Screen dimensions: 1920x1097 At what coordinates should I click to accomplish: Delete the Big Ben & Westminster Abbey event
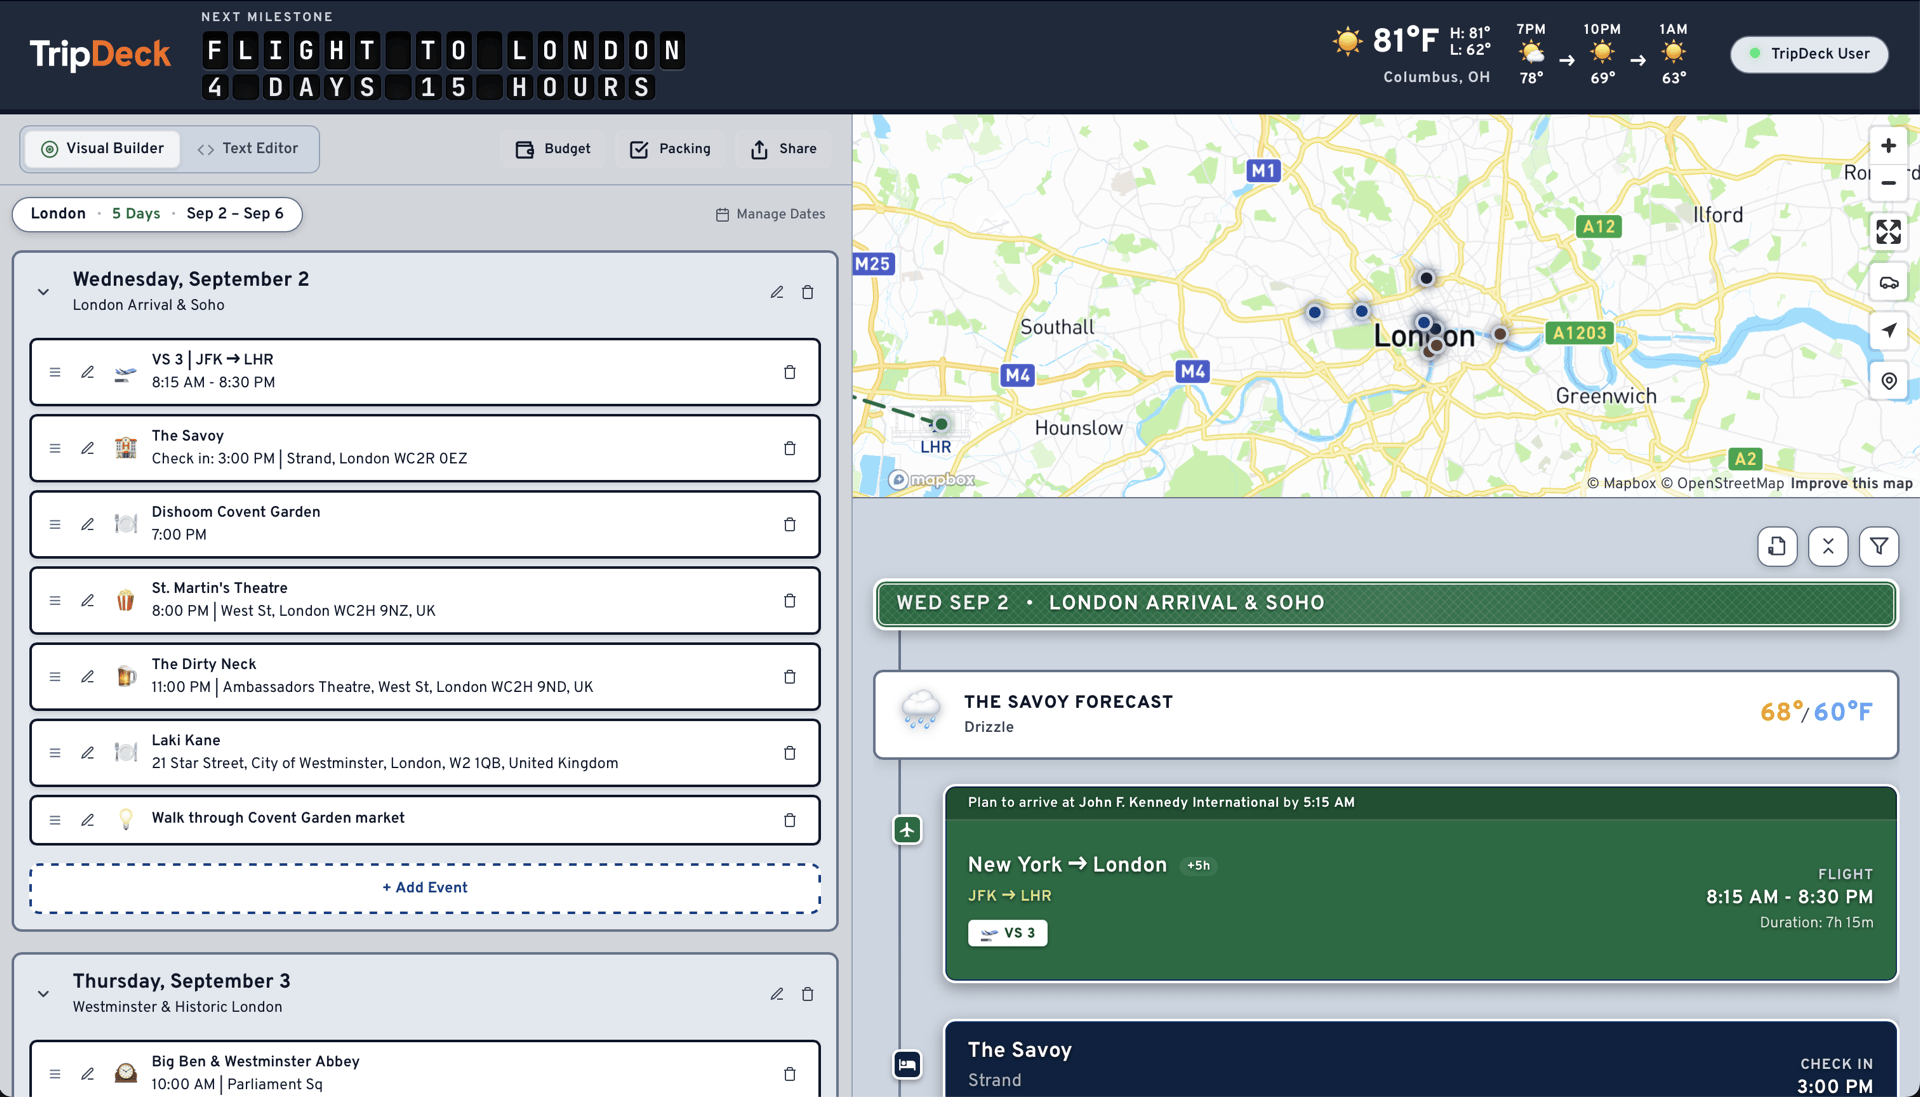click(790, 1074)
